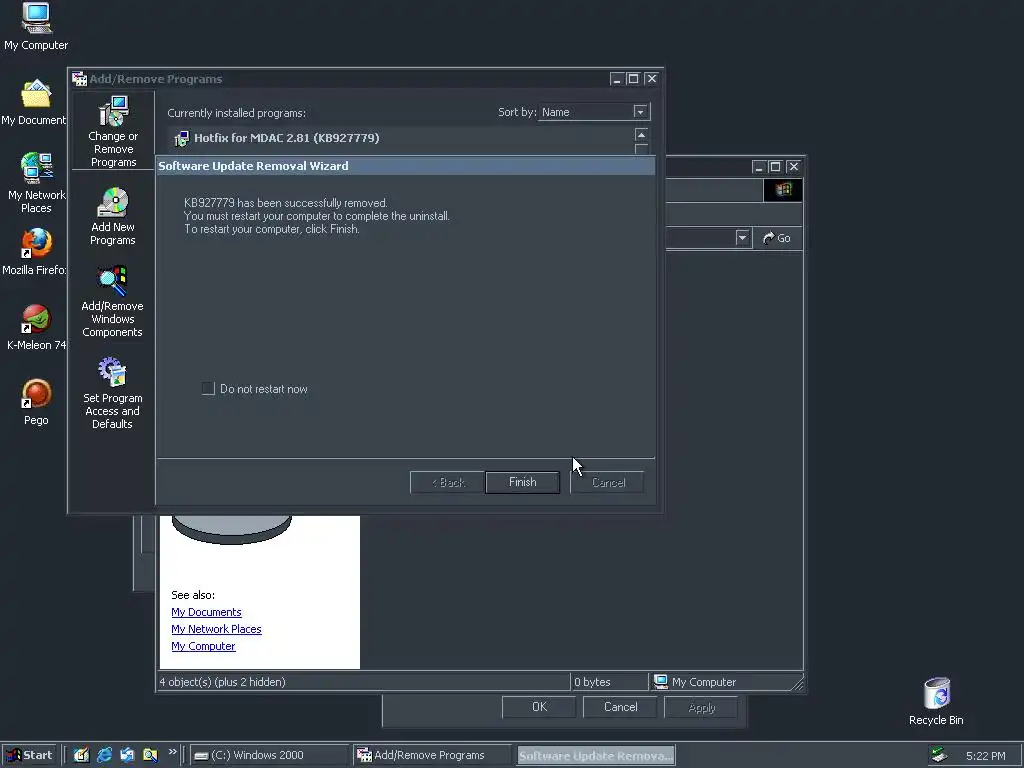This screenshot has width=1024, height=768.
Task: Click the Add/Remove Programs title bar icon
Action: [x=80, y=79]
